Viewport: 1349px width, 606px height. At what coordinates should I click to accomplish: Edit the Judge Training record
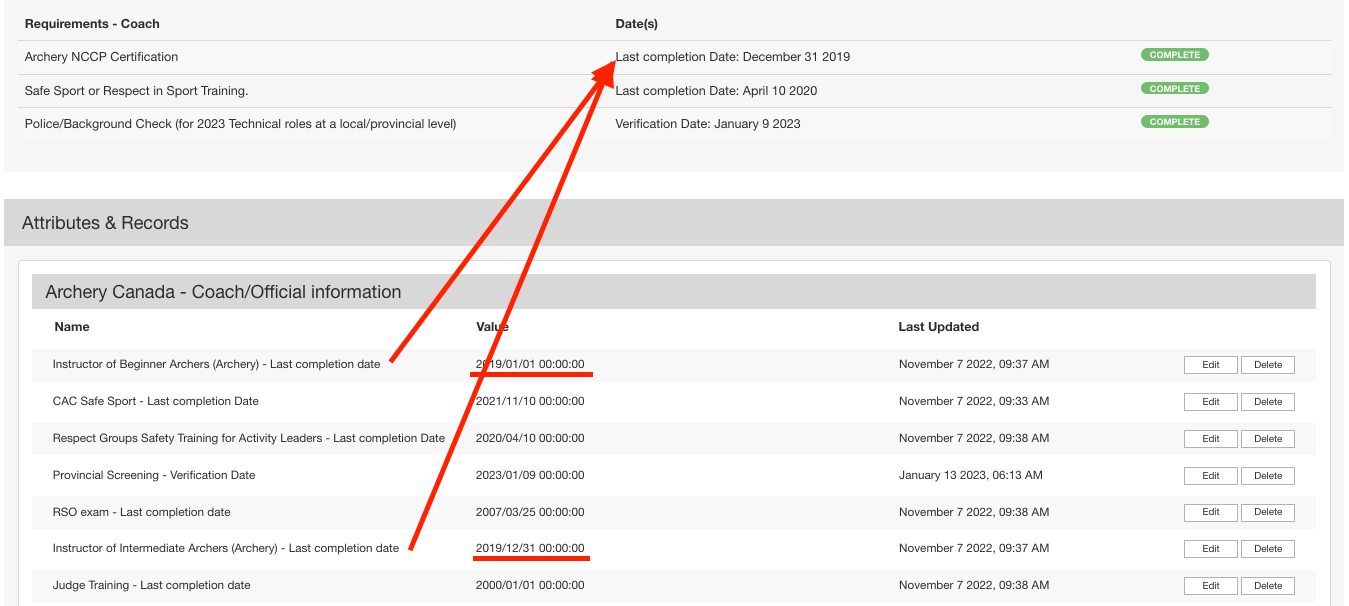1210,586
